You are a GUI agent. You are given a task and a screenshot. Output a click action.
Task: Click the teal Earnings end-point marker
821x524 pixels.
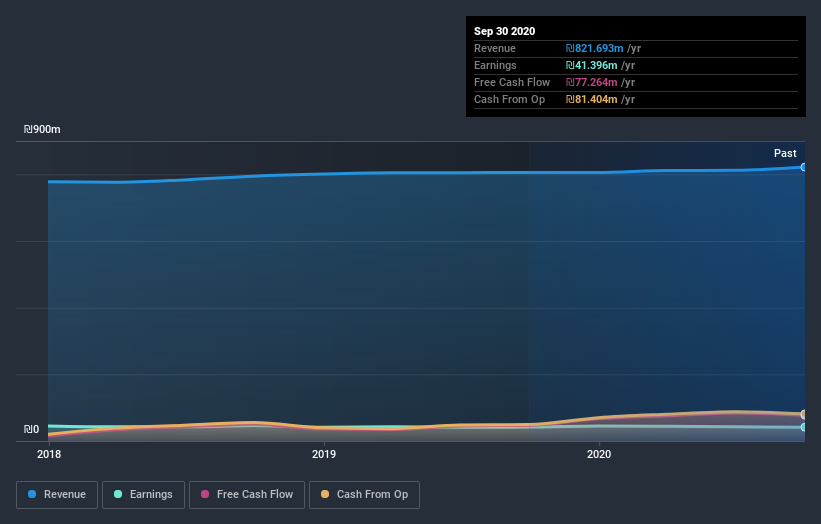803,427
